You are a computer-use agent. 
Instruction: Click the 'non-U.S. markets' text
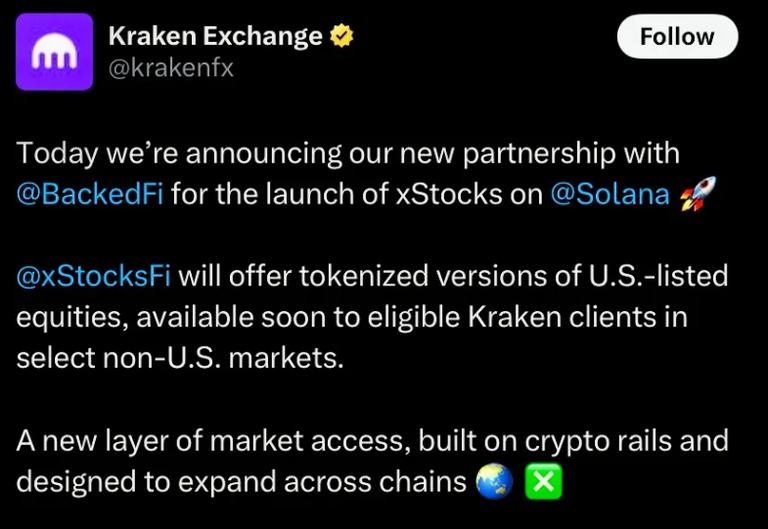pyautogui.click(x=223, y=358)
